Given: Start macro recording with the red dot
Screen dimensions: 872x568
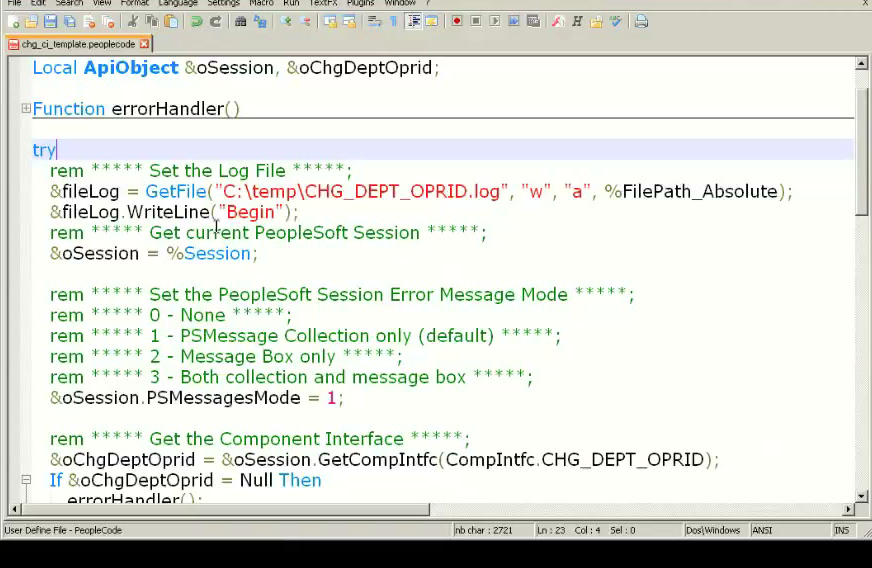Looking at the screenshot, I should point(457,22).
